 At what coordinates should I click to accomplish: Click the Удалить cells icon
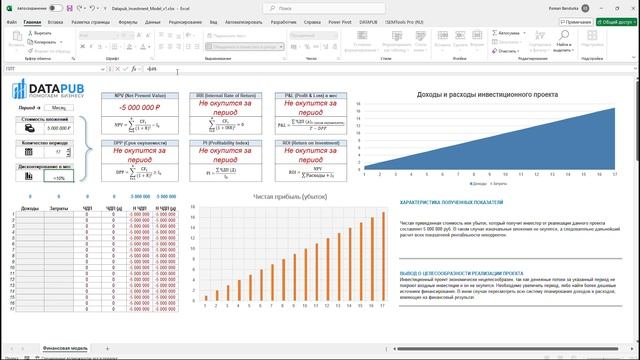pos(460,36)
